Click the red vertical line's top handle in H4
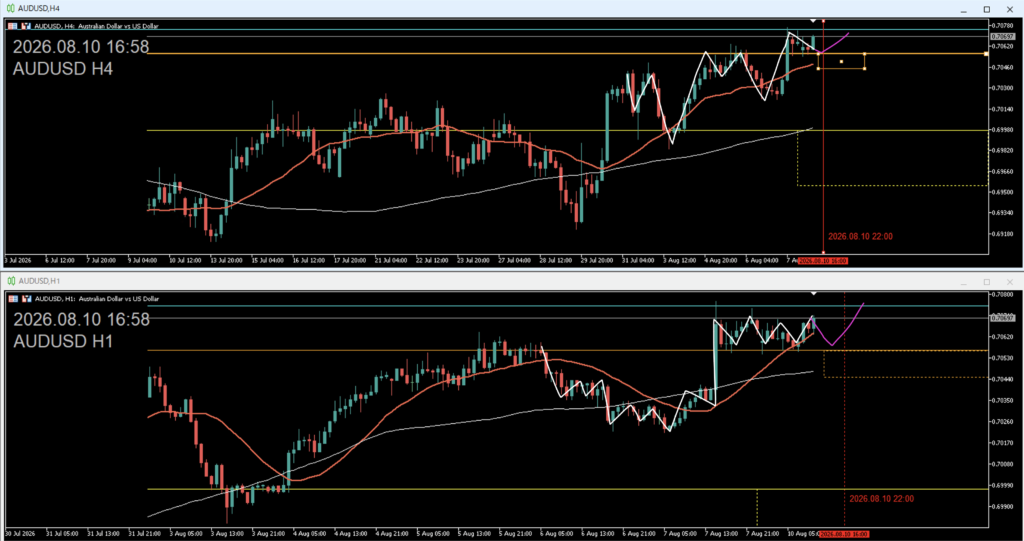1024x541 pixels. point(823,21)
